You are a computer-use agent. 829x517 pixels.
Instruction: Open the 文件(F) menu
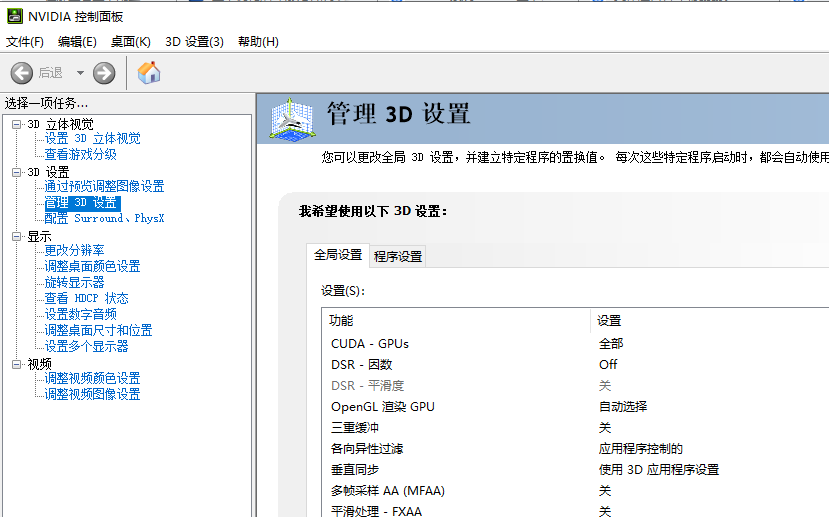[x=25, y=42]
